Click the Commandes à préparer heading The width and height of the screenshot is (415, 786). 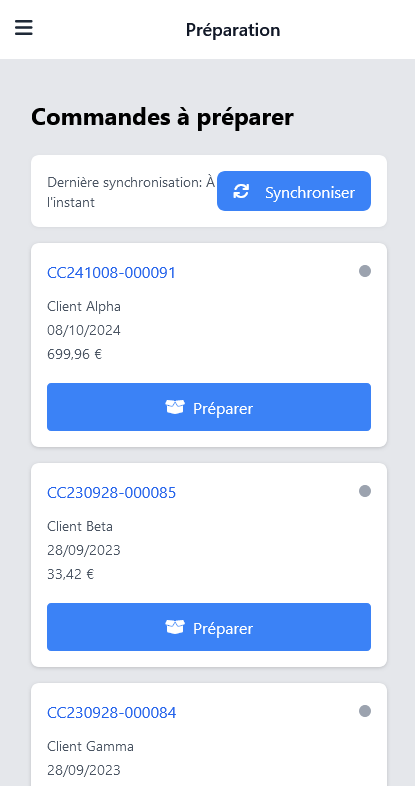[162, 117]
